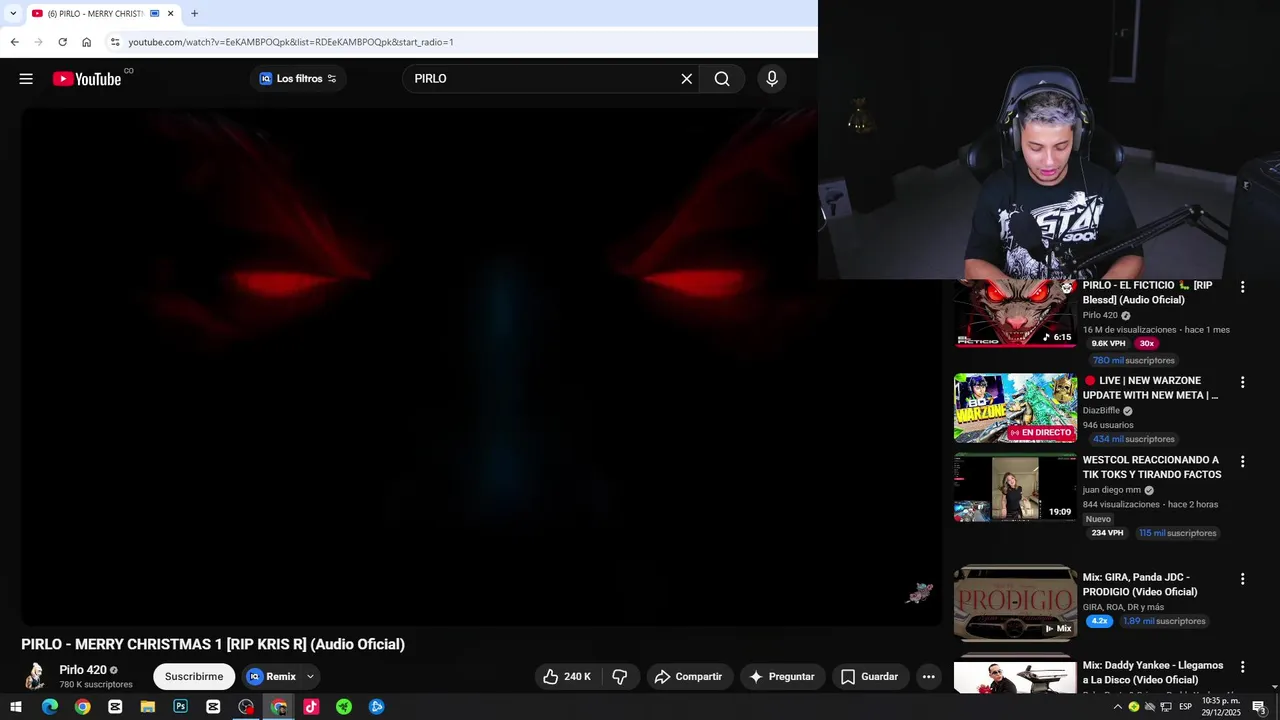Open Mix: GIRA, Panda JDC PRODIGIO thumbnail
Viewport: 1280px width, 720px height.
point(1015,603)
